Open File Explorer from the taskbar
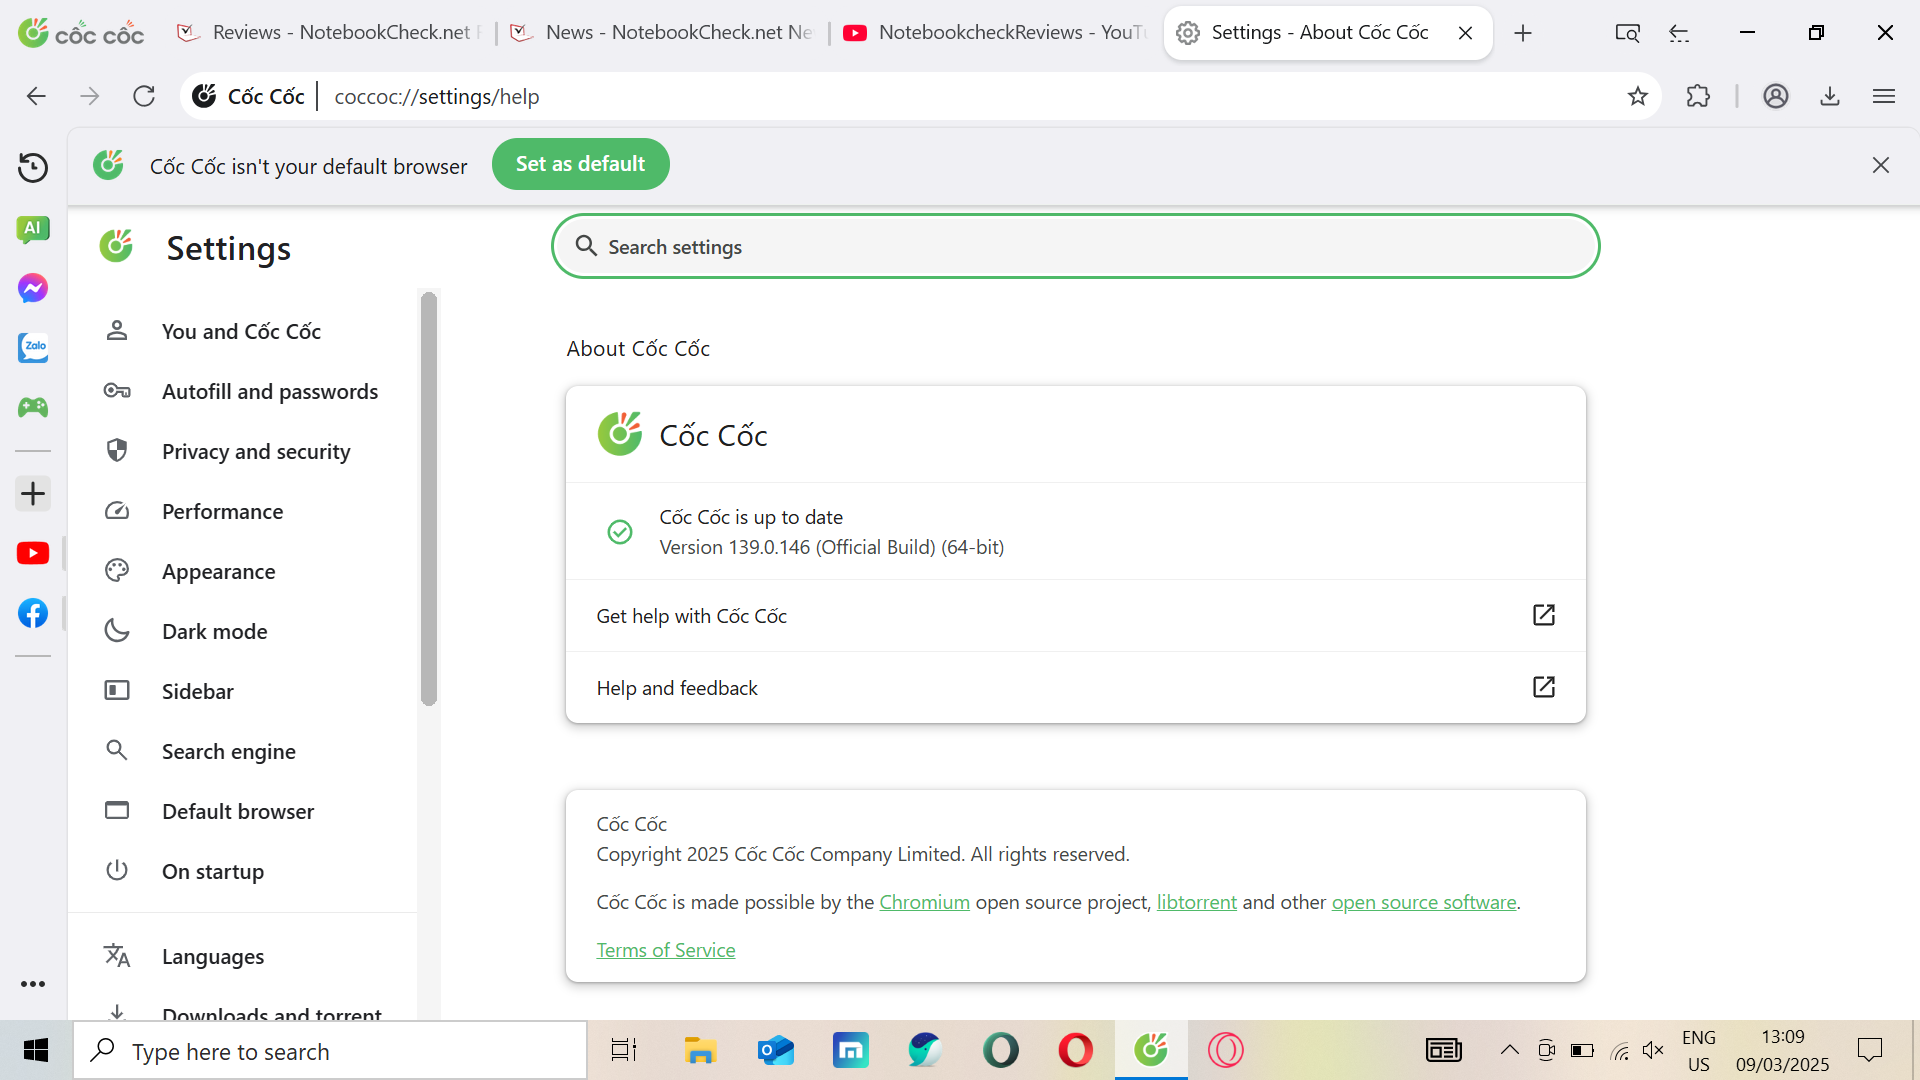Image resolution: width=1920 pixels, height=1080 pixels. point(700,1050)
